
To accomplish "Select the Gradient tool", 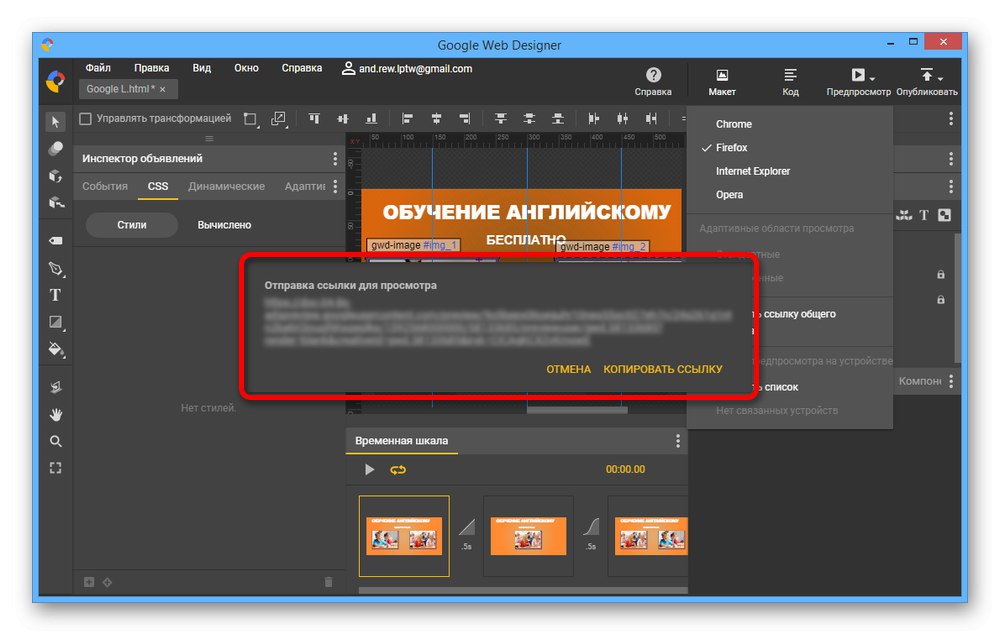I will coord(55,323).
